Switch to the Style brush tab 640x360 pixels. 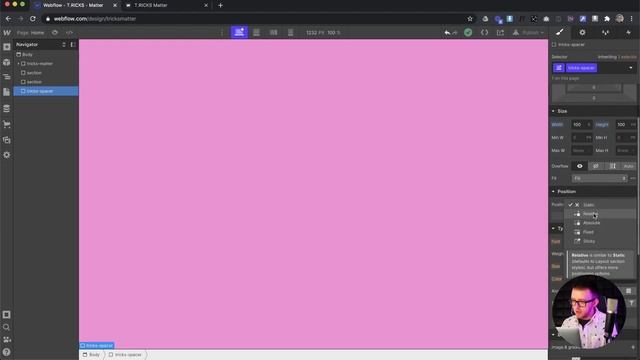point(560,32)
